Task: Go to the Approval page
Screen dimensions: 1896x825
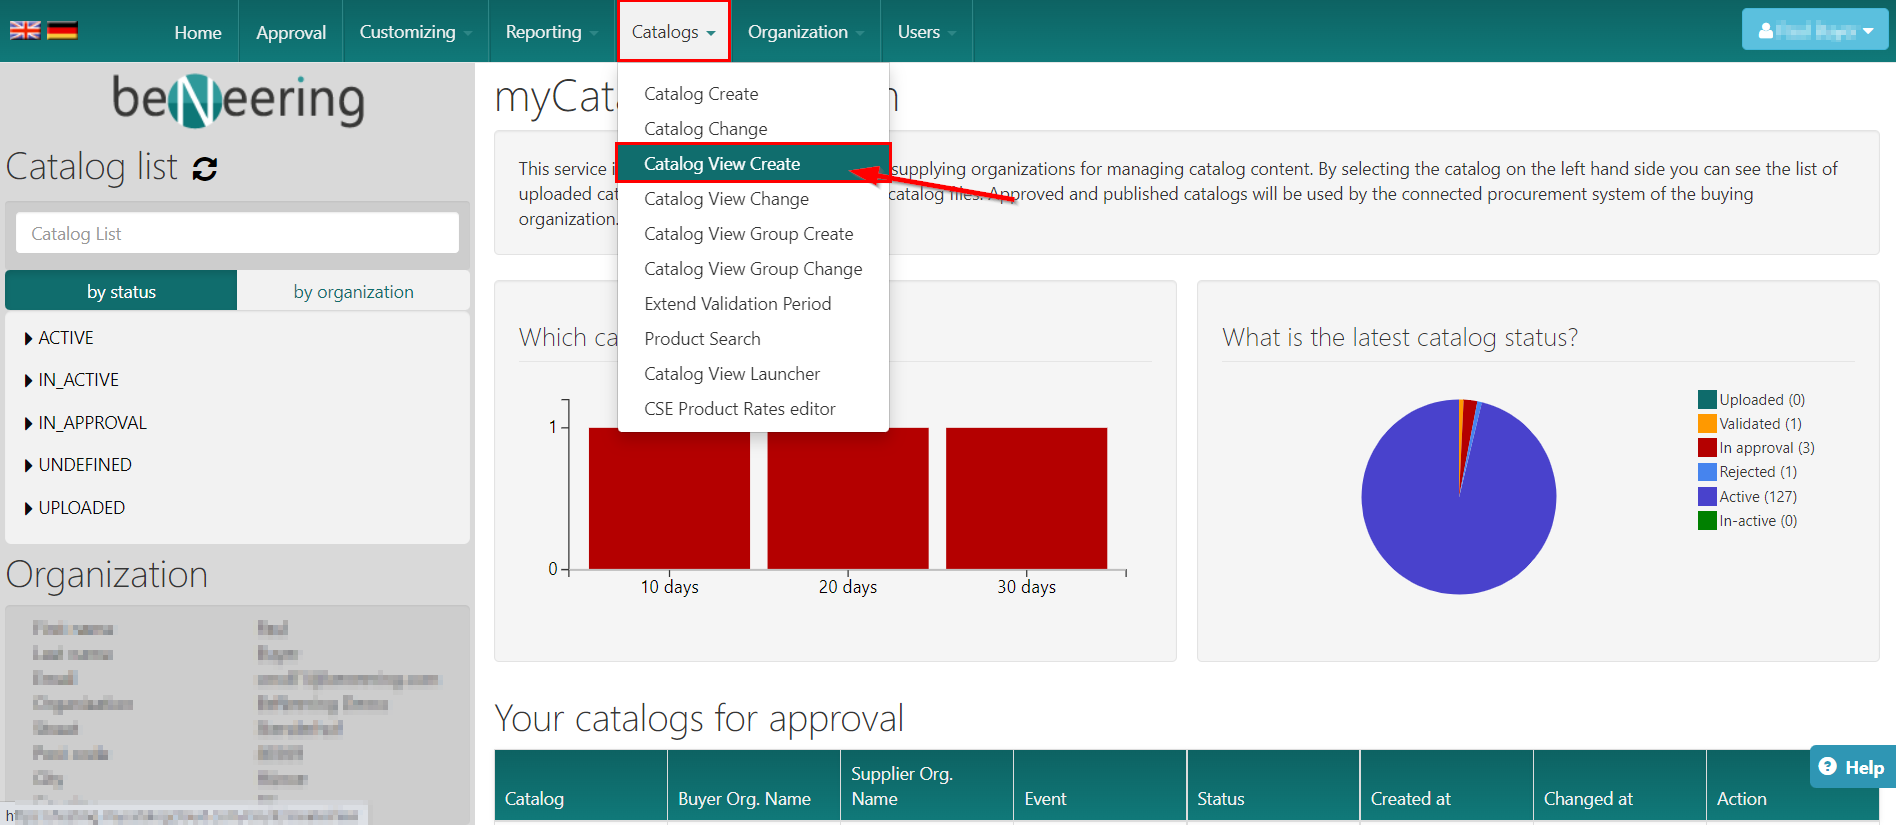Action: pyautogui.click(x=291, y=32)
